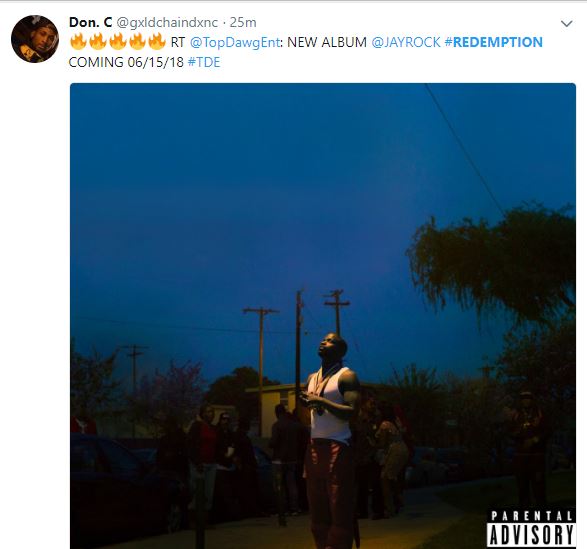Click the last fire emoji before RT
This screenshot has height=549, width=587.
tap(157, 41)
